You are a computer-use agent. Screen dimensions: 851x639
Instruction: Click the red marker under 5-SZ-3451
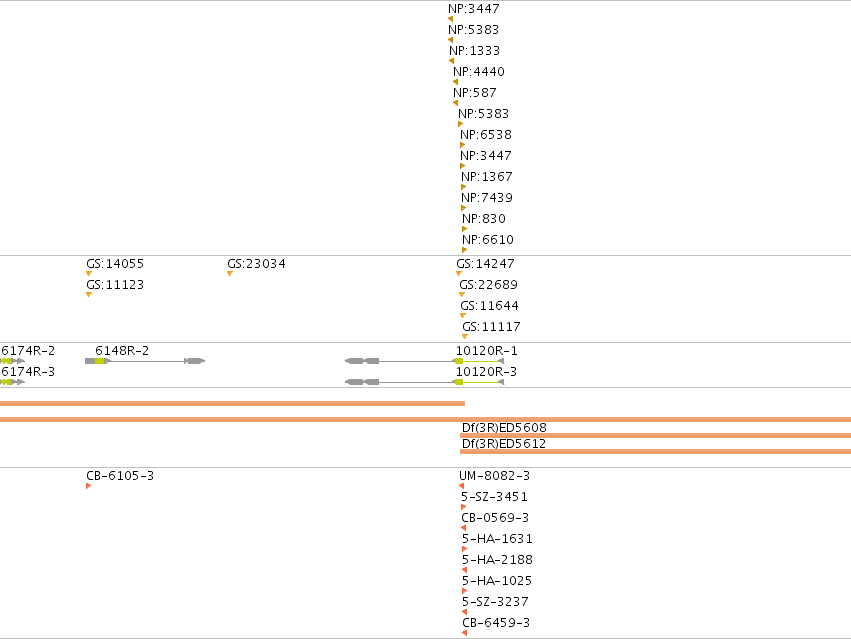click(463, 507)
